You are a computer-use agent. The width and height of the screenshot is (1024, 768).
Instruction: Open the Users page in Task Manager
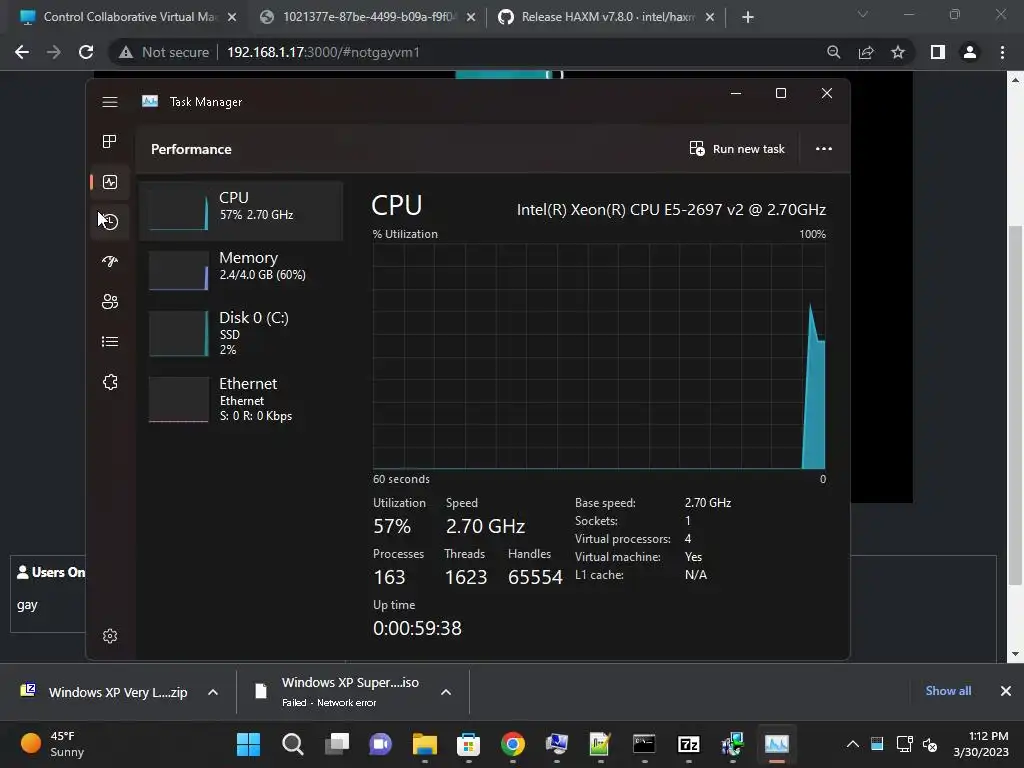[x=110, y=302]
